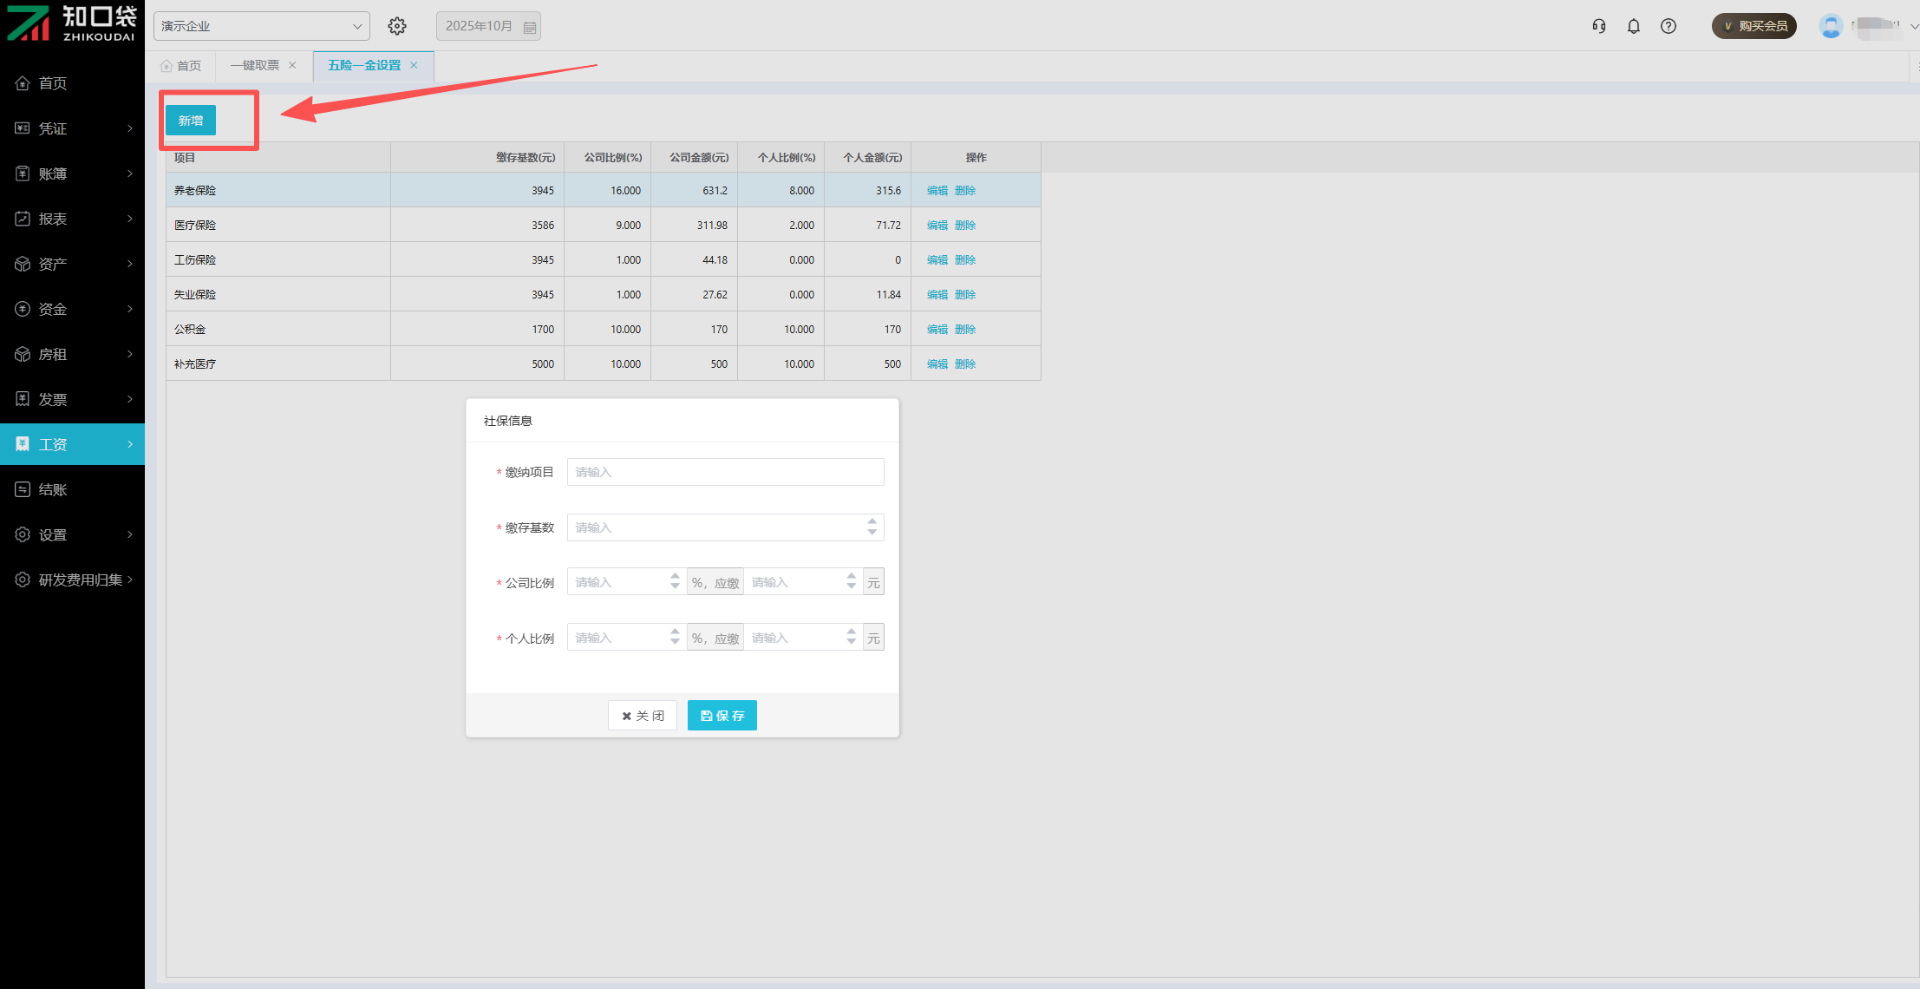Image resolution: width=1920 pixels, height=989 pixels.
Task: Increase the 缴存基数 stepper value
Action: point(872,522)
